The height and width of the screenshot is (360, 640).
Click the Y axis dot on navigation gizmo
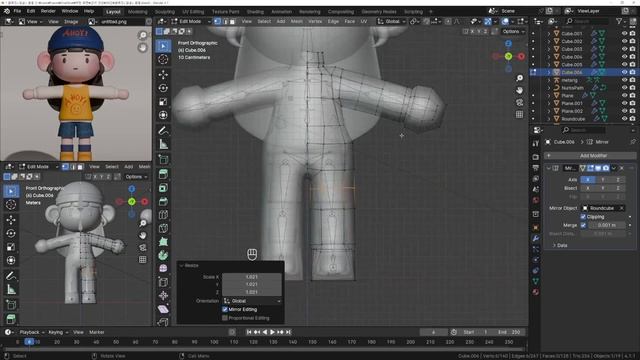(508, 56)
